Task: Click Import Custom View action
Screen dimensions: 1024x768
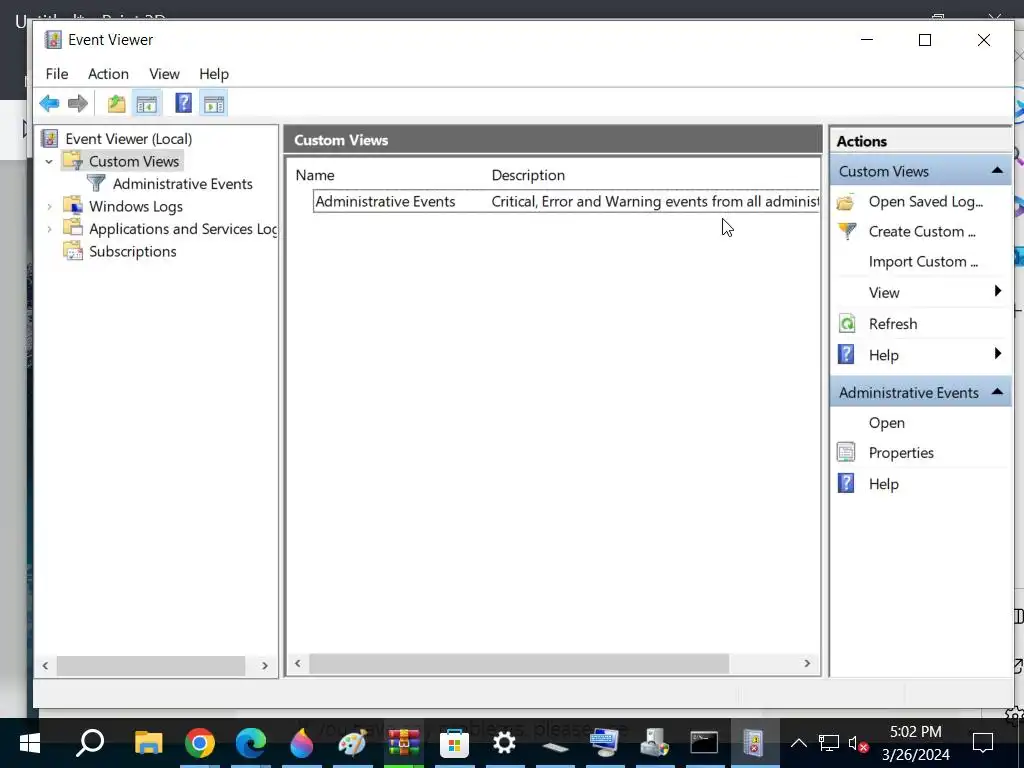Action: click(x=923, y=261)
